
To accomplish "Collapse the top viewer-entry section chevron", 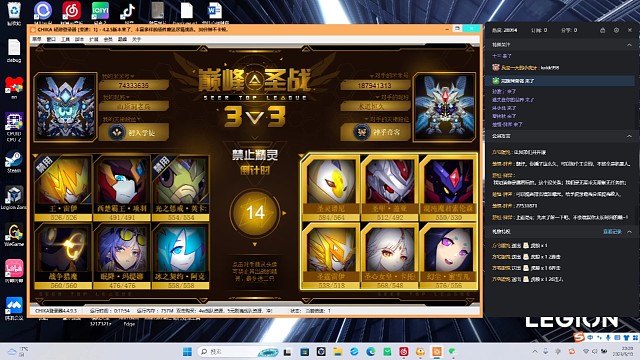I will [629, 44].
